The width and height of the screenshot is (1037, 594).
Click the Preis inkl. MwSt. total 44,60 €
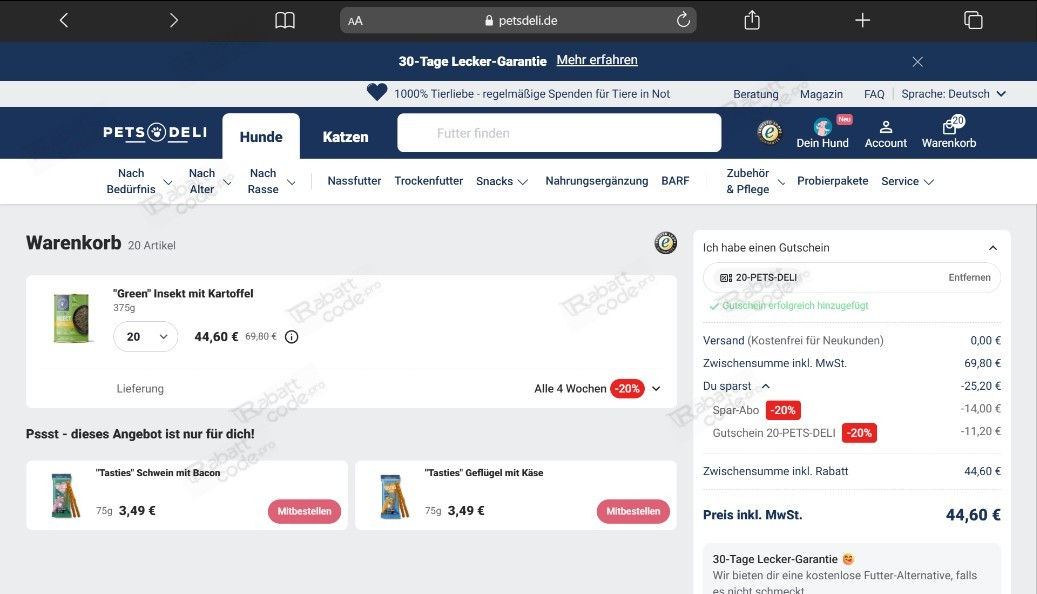click(x=973, y=515)
